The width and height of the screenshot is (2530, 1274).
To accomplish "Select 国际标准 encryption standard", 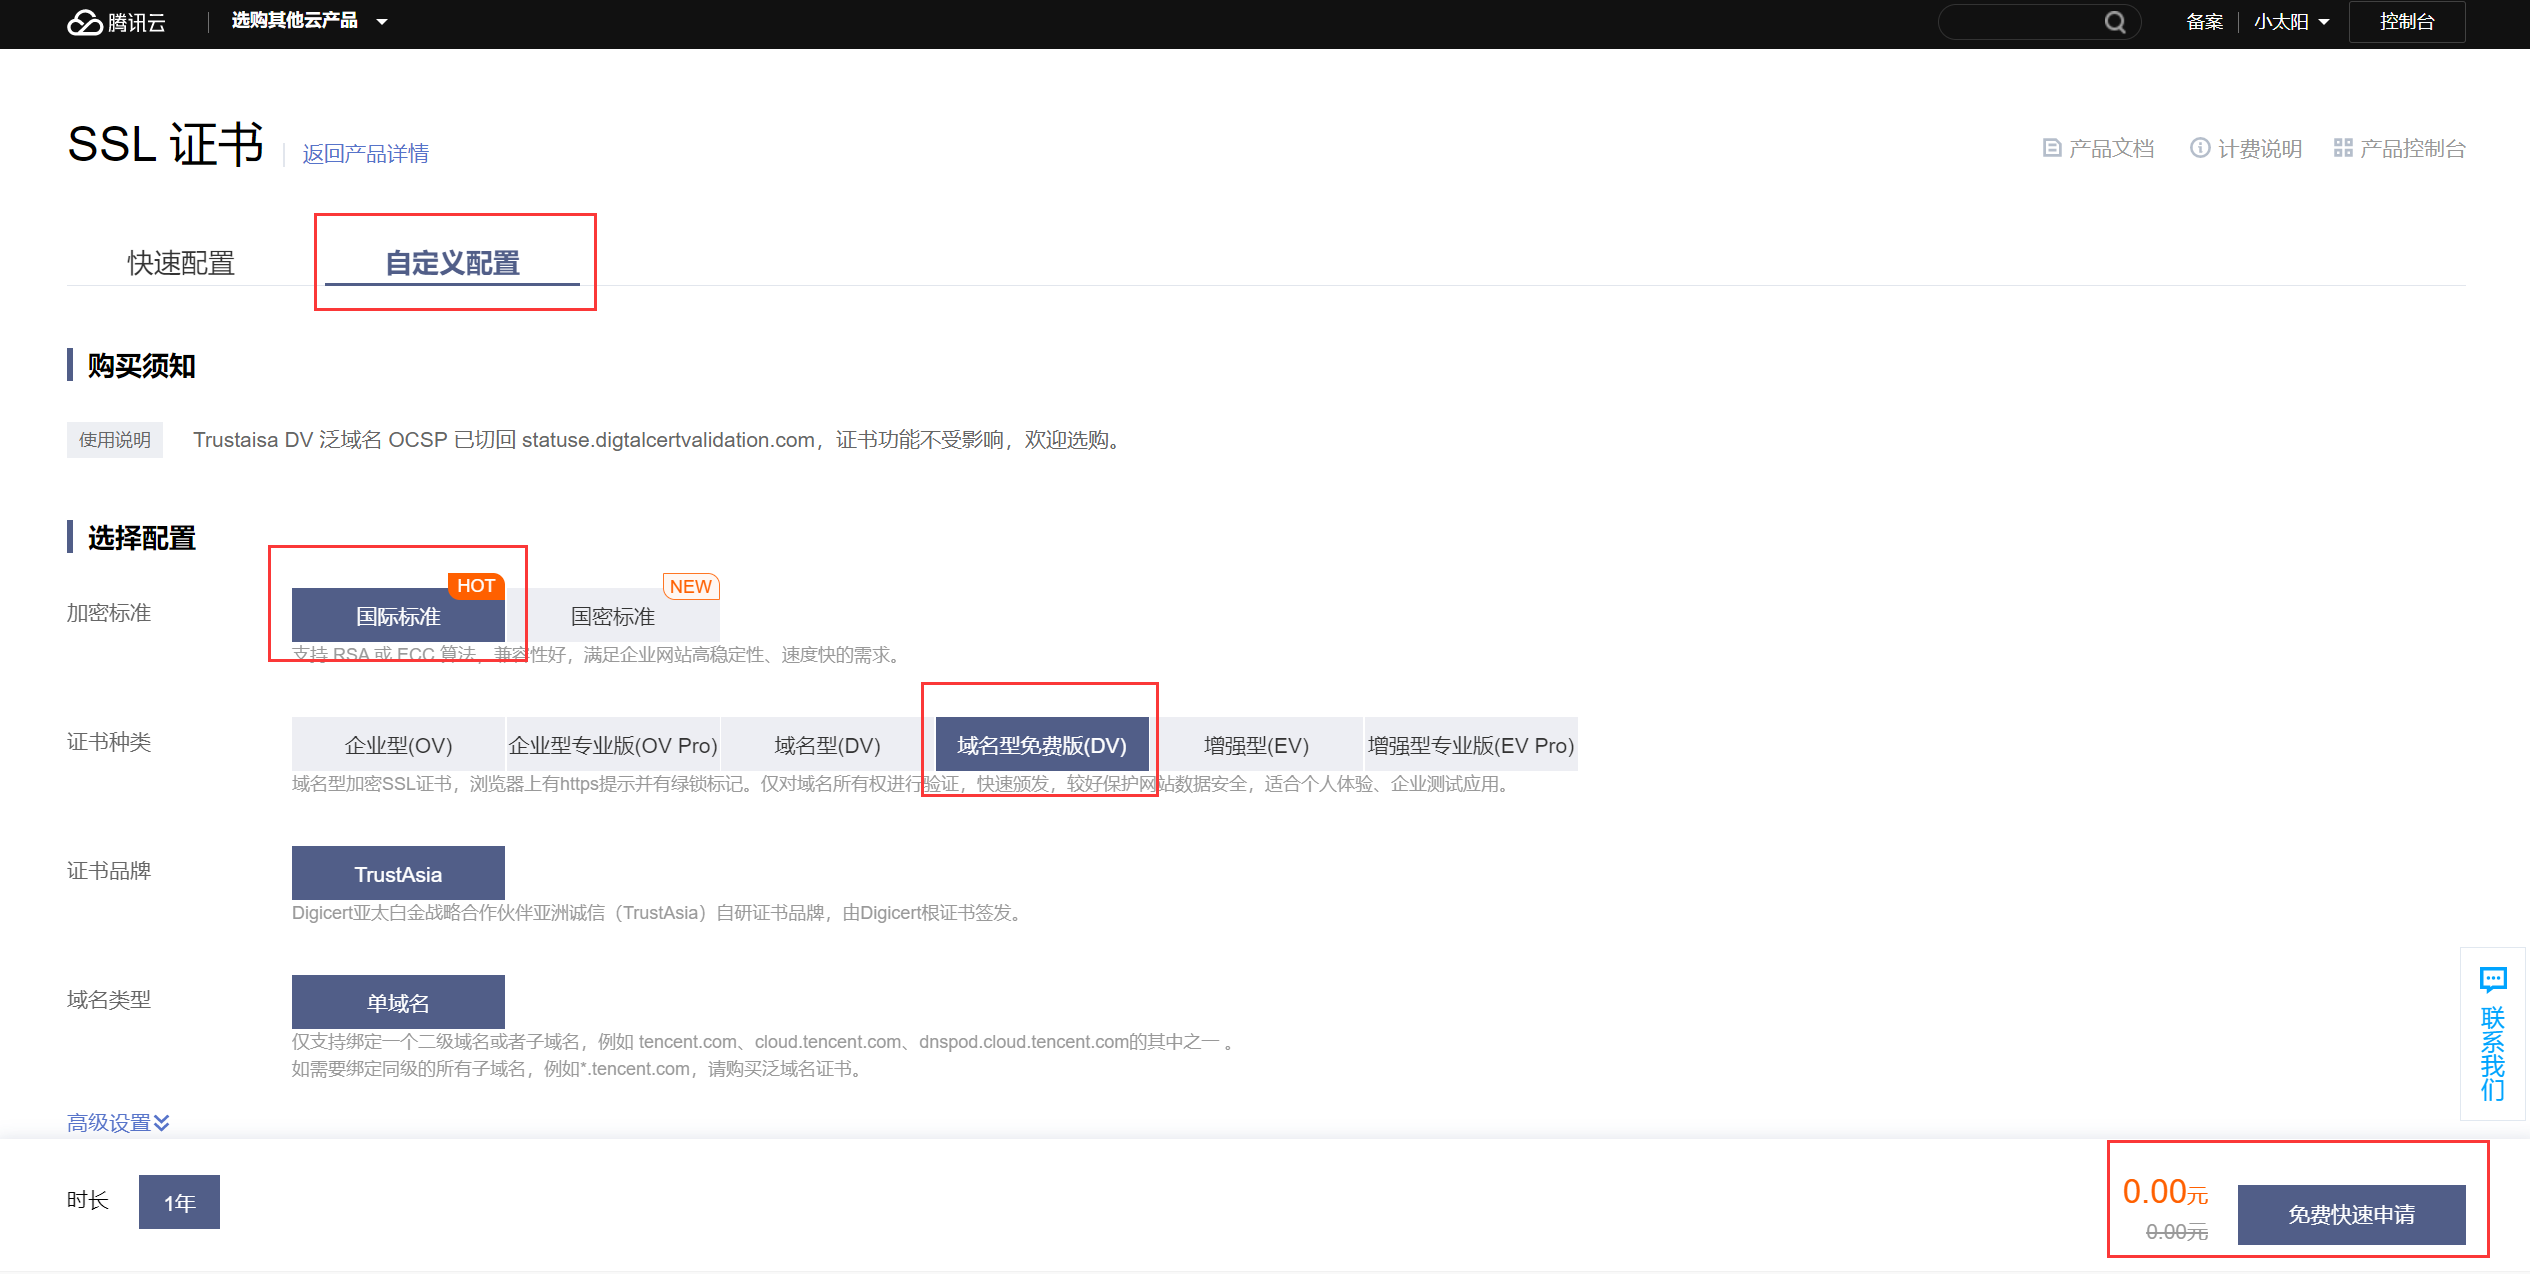I will (x=398, y=616).
